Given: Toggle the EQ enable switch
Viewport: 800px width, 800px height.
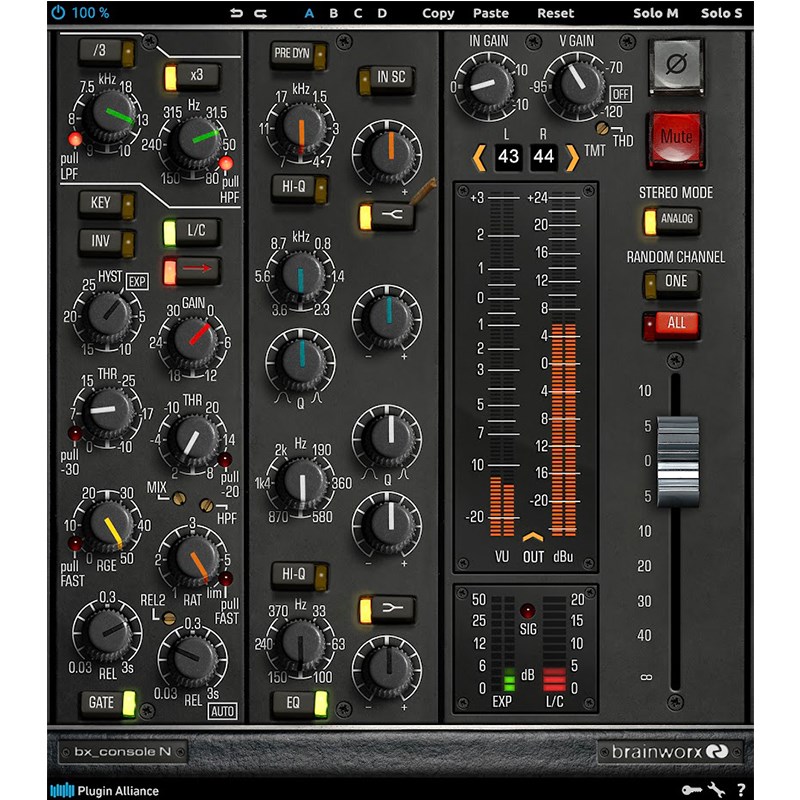Looking at the screenshot, I should click(x=300, y=703).
